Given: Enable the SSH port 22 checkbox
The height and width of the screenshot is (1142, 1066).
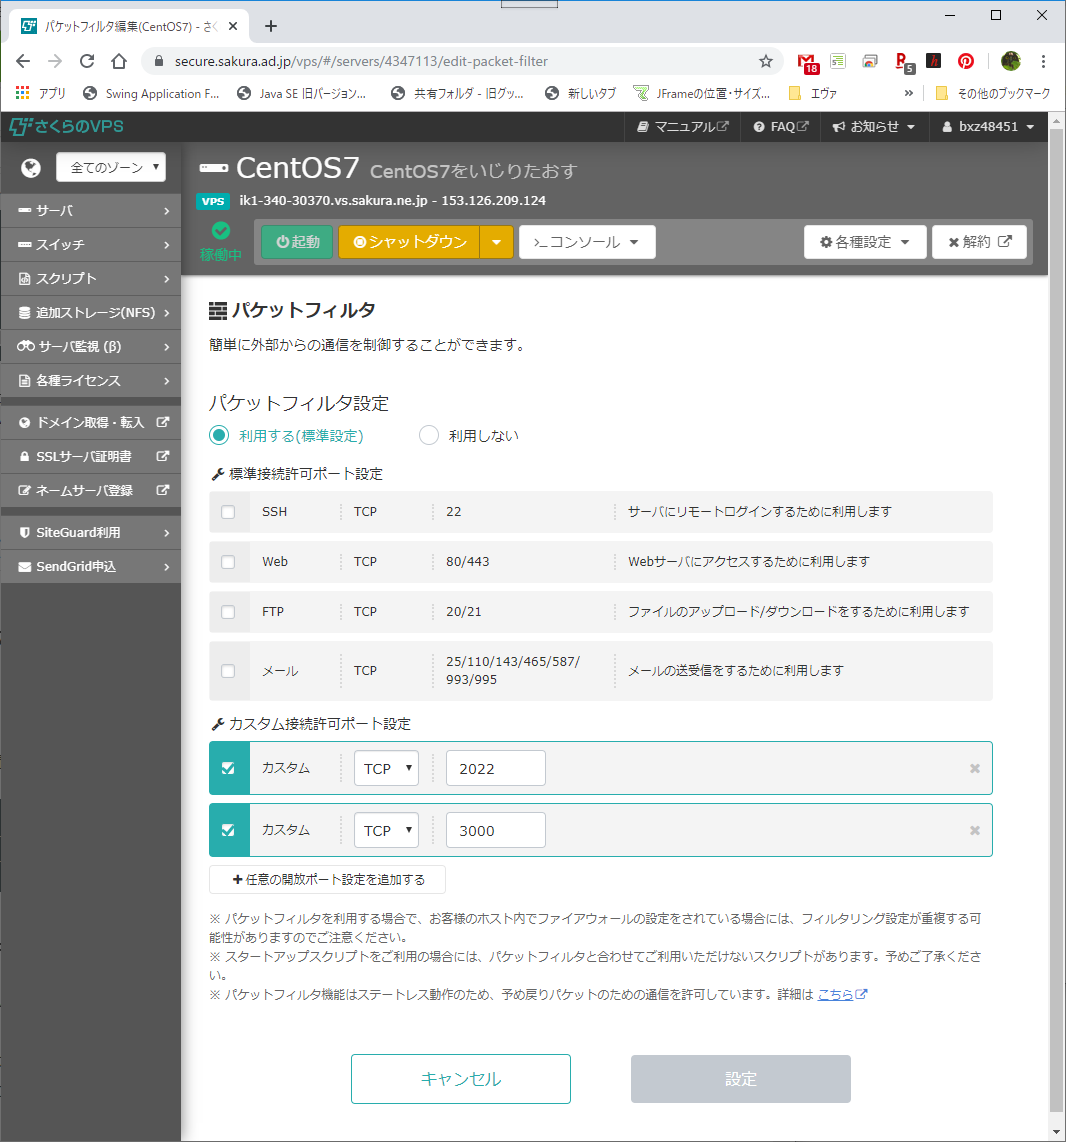Looking at the screenshot, I should click(x=229, y=511).
